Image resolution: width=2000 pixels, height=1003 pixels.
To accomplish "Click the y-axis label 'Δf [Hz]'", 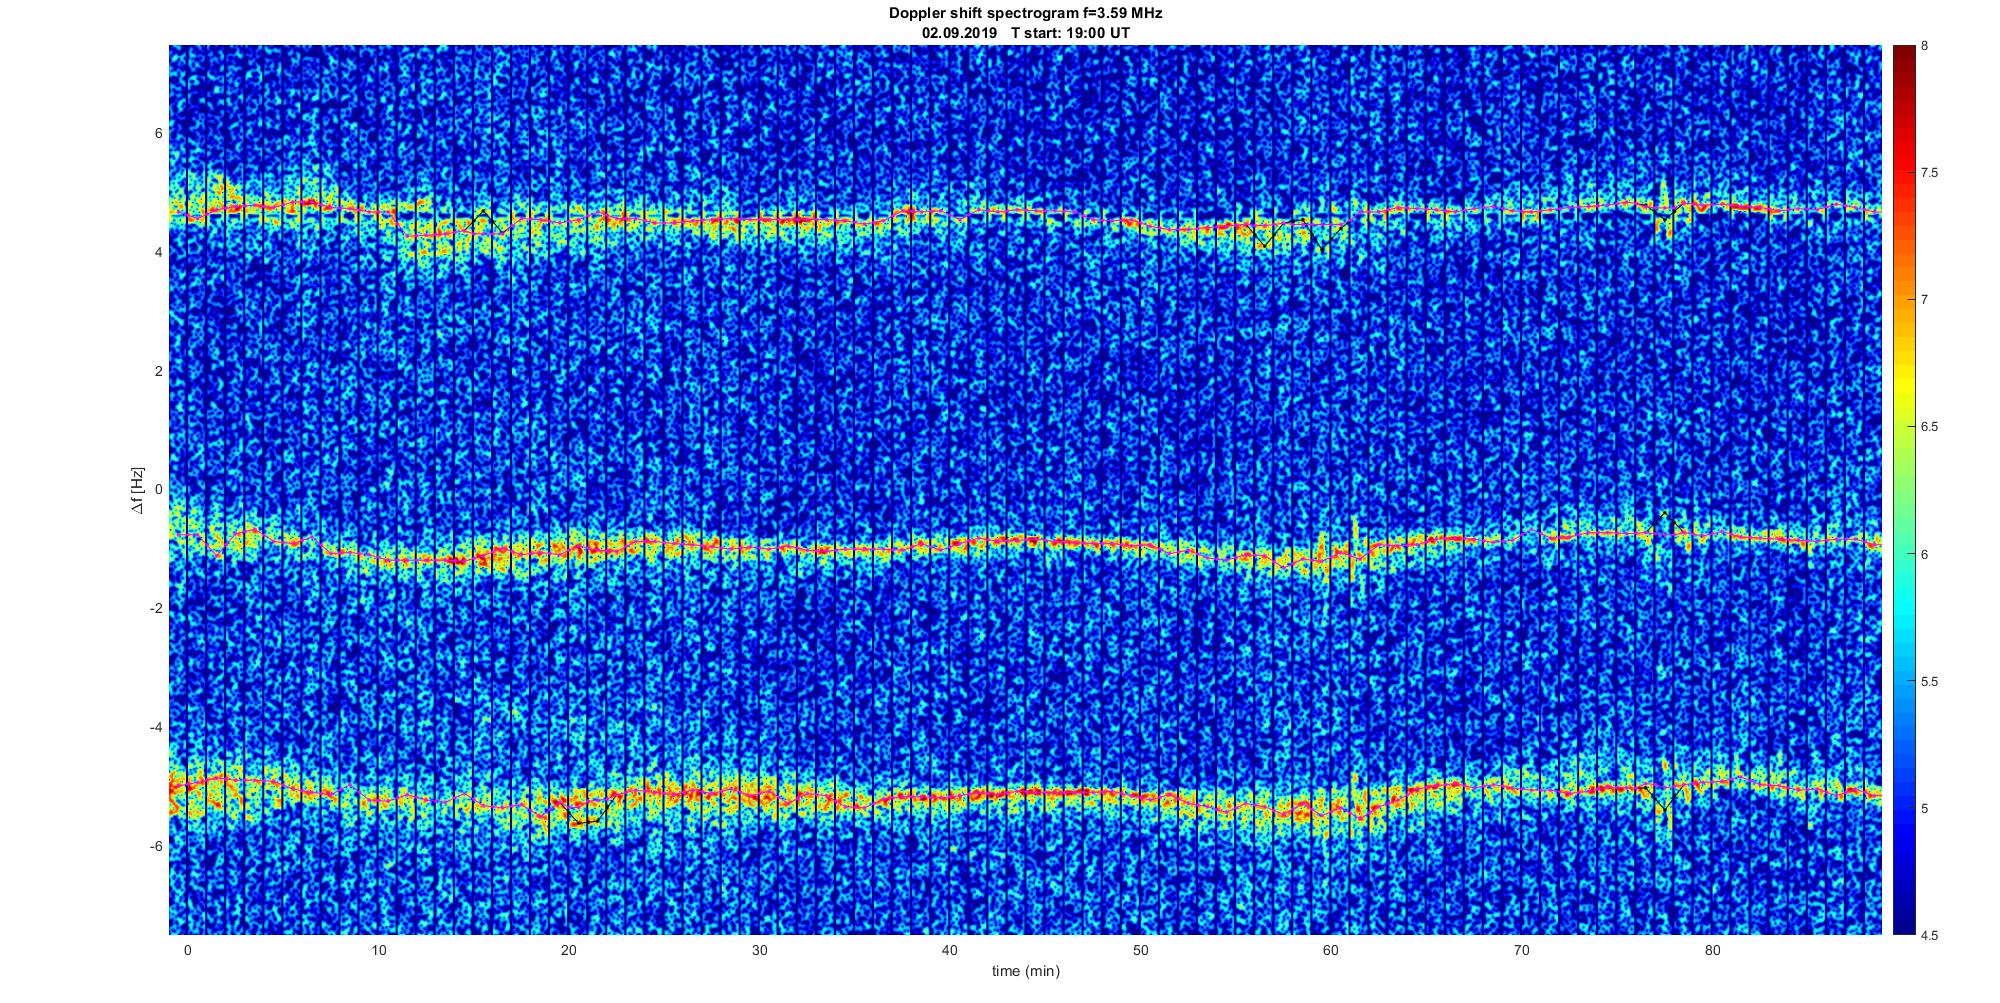I will click(x=138, y=490).
